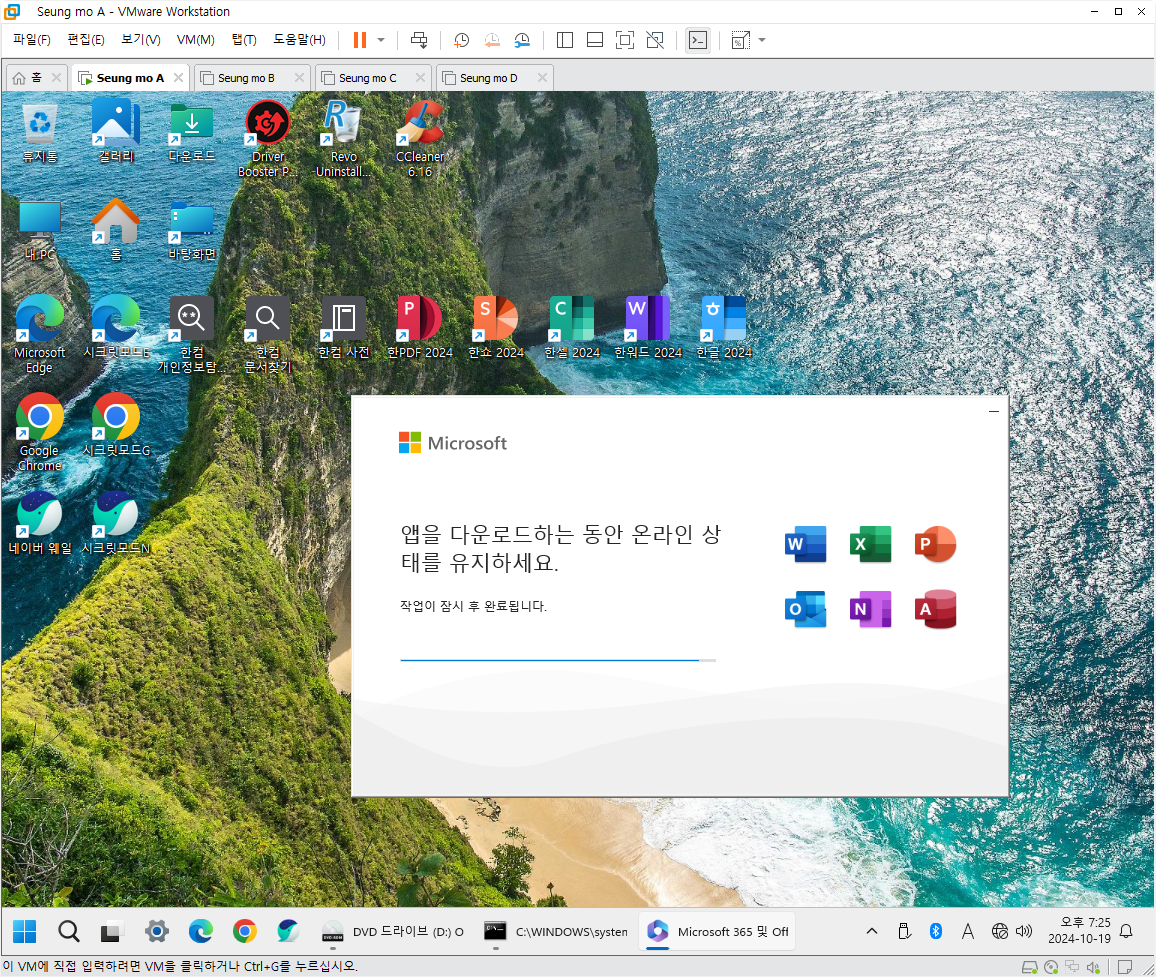This screenshot has height=977, width=1156.
Task: Open the 오후 7:25 clock
Action: [1079, 931]
